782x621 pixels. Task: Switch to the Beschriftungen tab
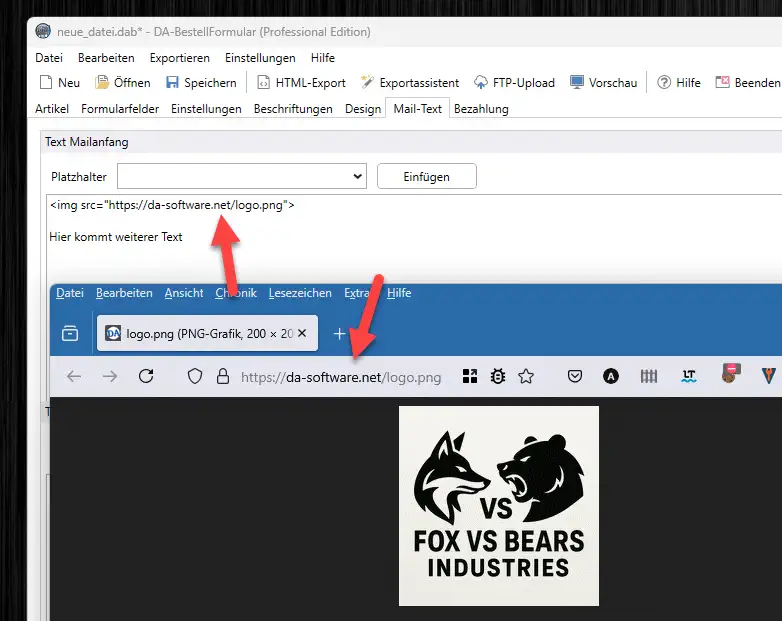click(x=293, y=109)
